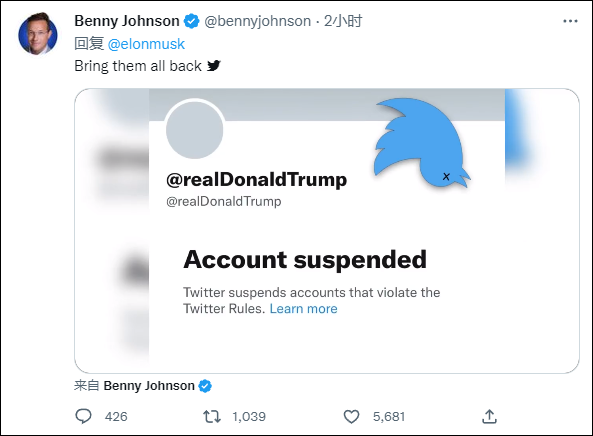Click the 426 replies count
The image size is (593, 436).
click(116, 417)
